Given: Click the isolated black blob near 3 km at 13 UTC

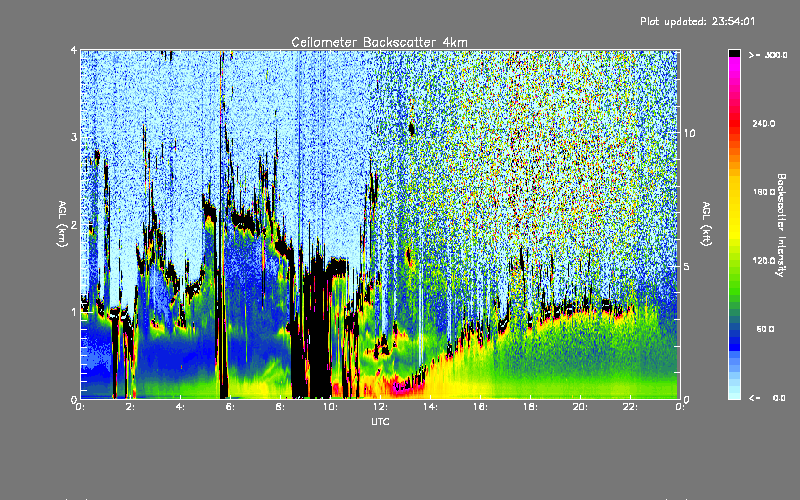Looking at the screenshot, I should (x=411, y=129).
